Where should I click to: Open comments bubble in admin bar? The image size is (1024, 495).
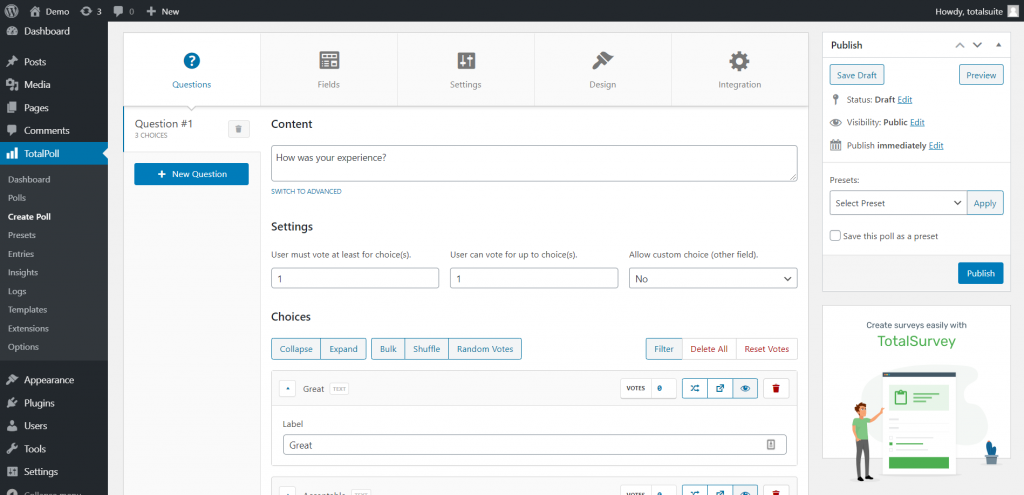[x=123, y=11]
